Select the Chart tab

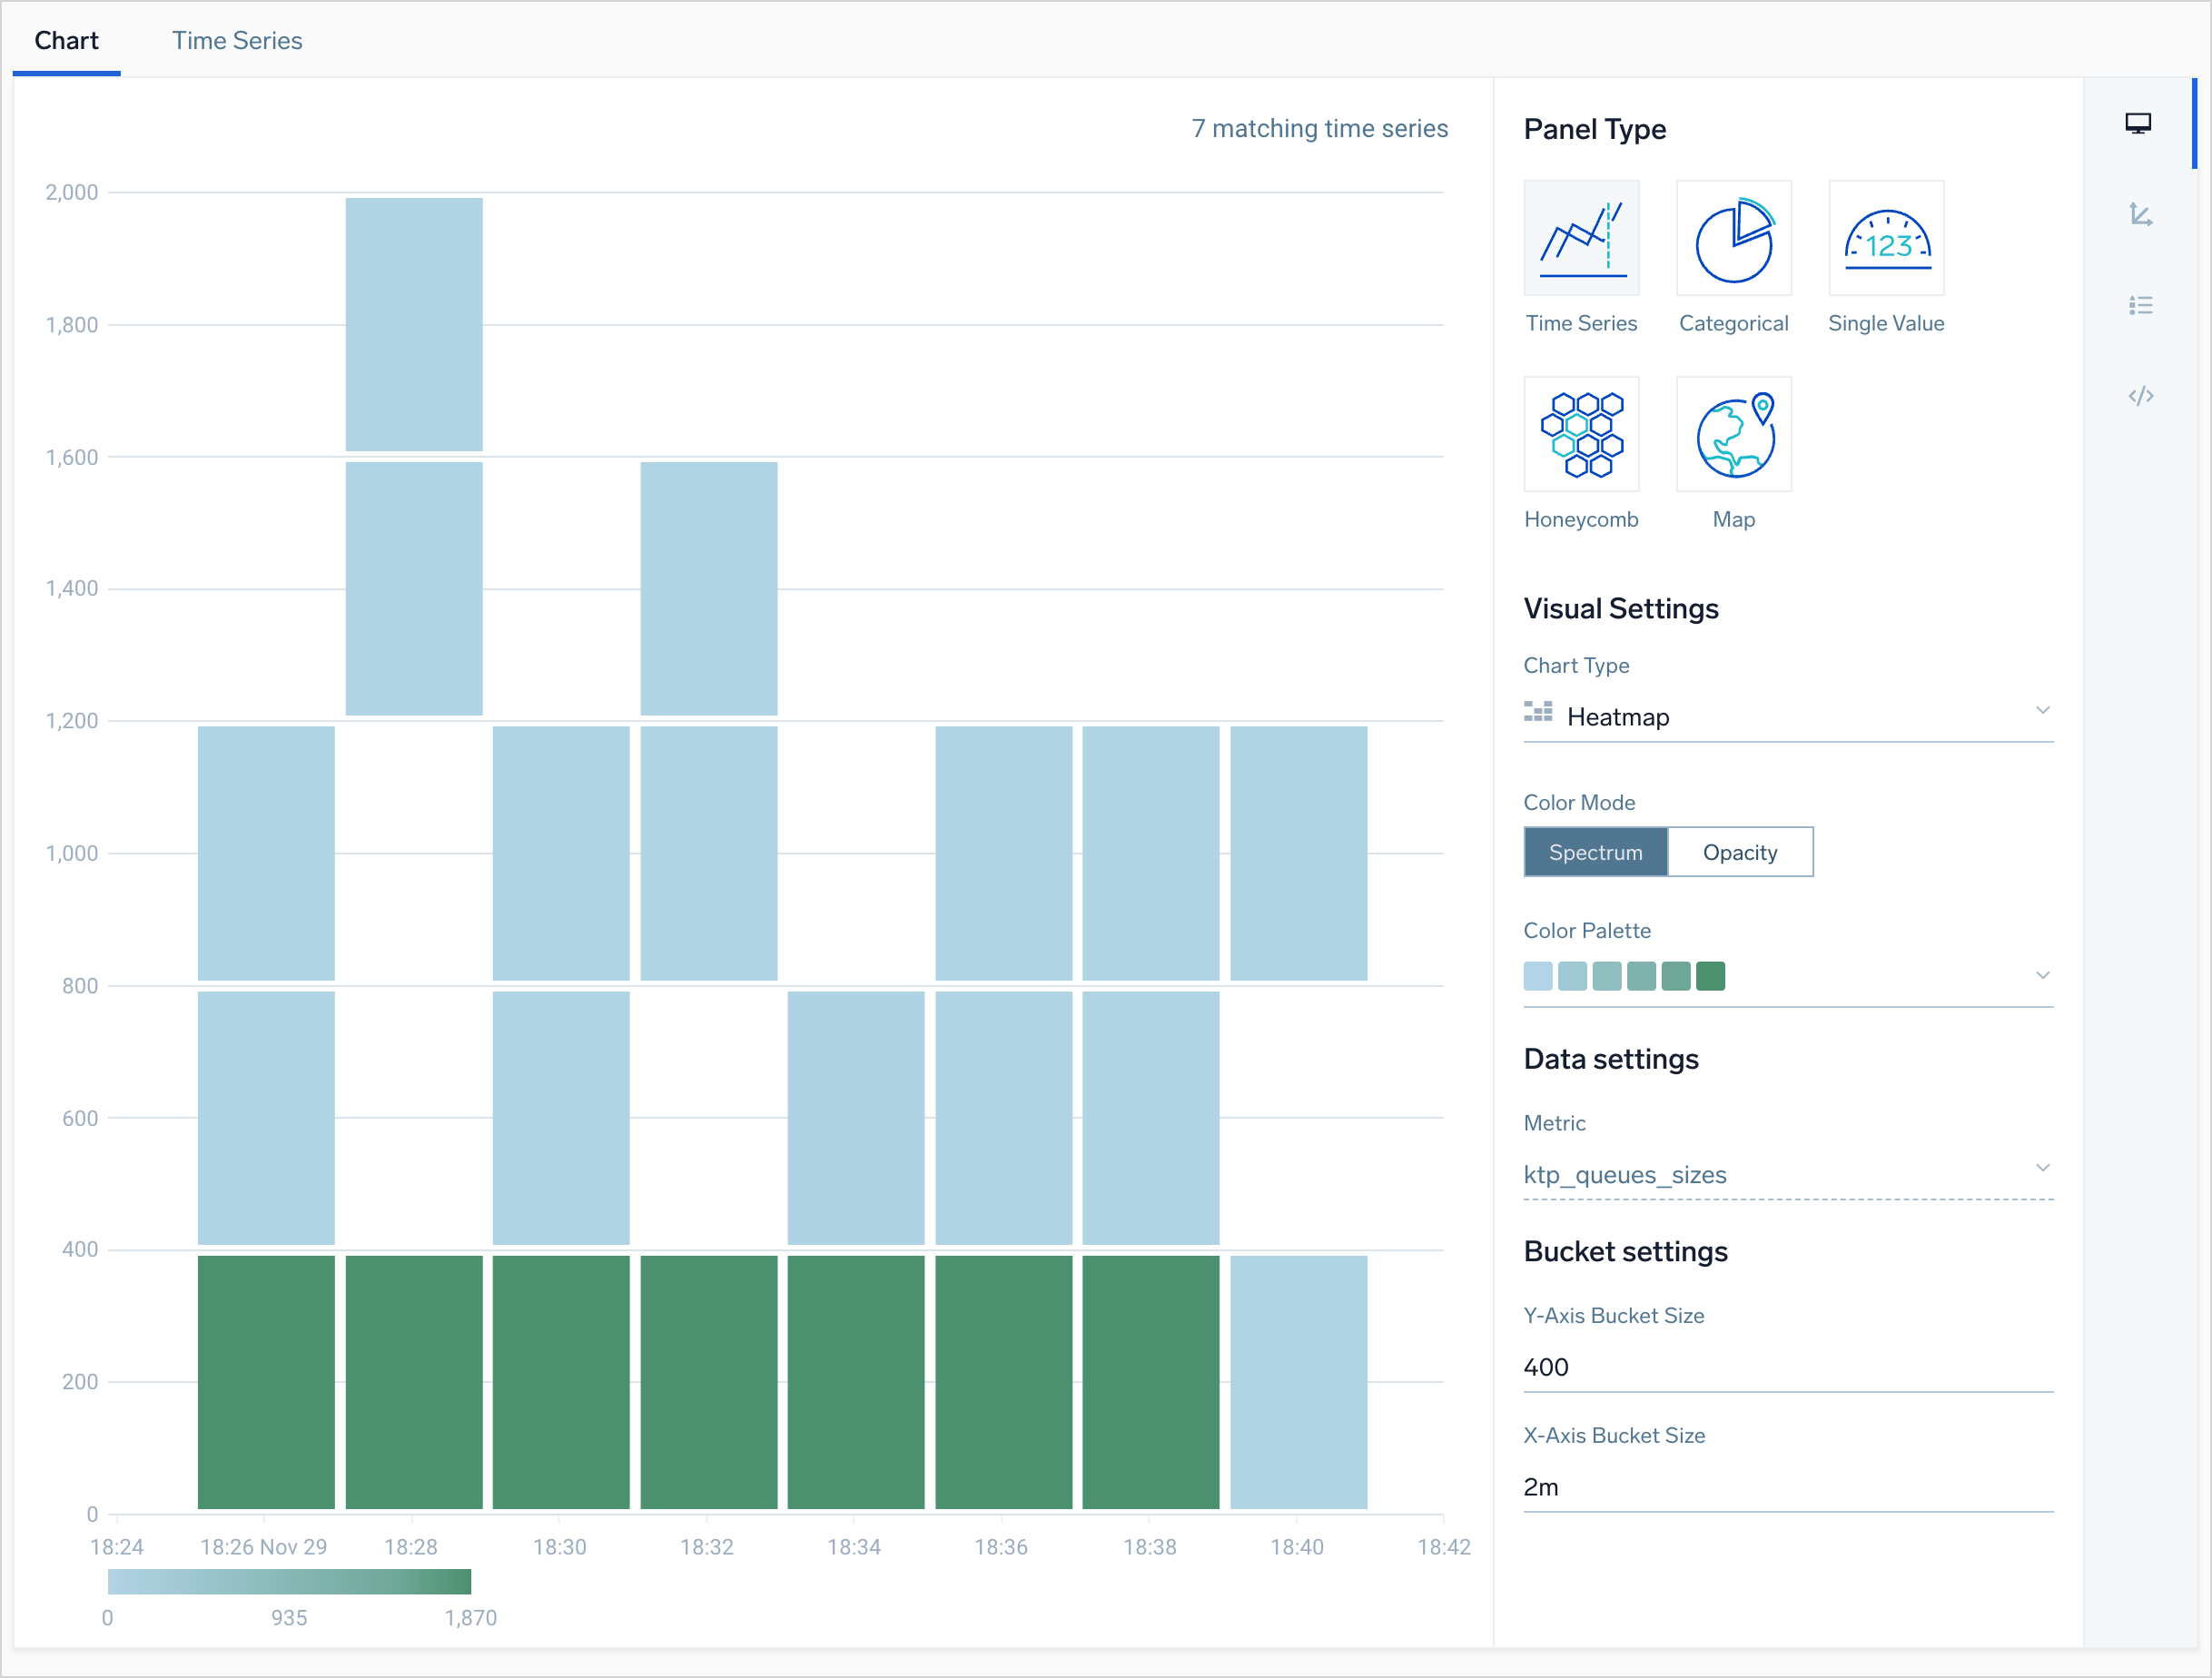(x=66, y=41)
